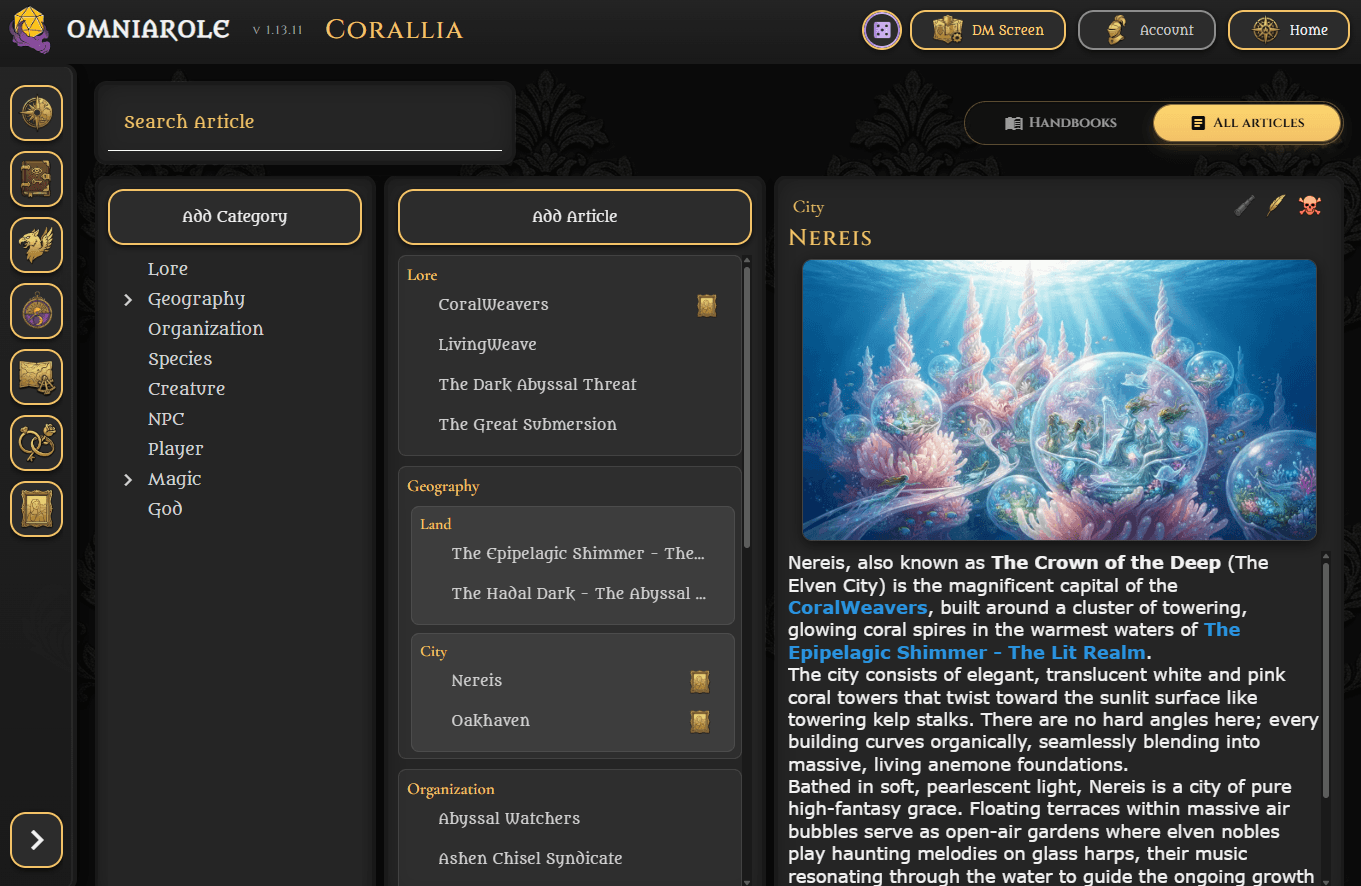
Task: Select the Geography category
Action: point(196,299)
